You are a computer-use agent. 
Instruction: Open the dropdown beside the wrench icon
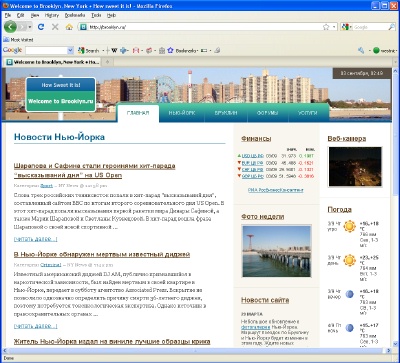[x=369, y=51]
